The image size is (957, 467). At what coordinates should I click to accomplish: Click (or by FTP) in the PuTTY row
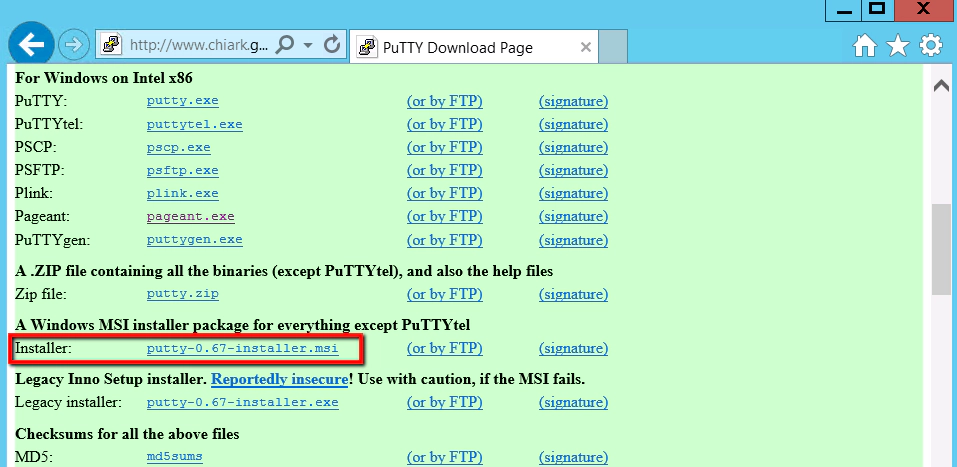[445, 101]
